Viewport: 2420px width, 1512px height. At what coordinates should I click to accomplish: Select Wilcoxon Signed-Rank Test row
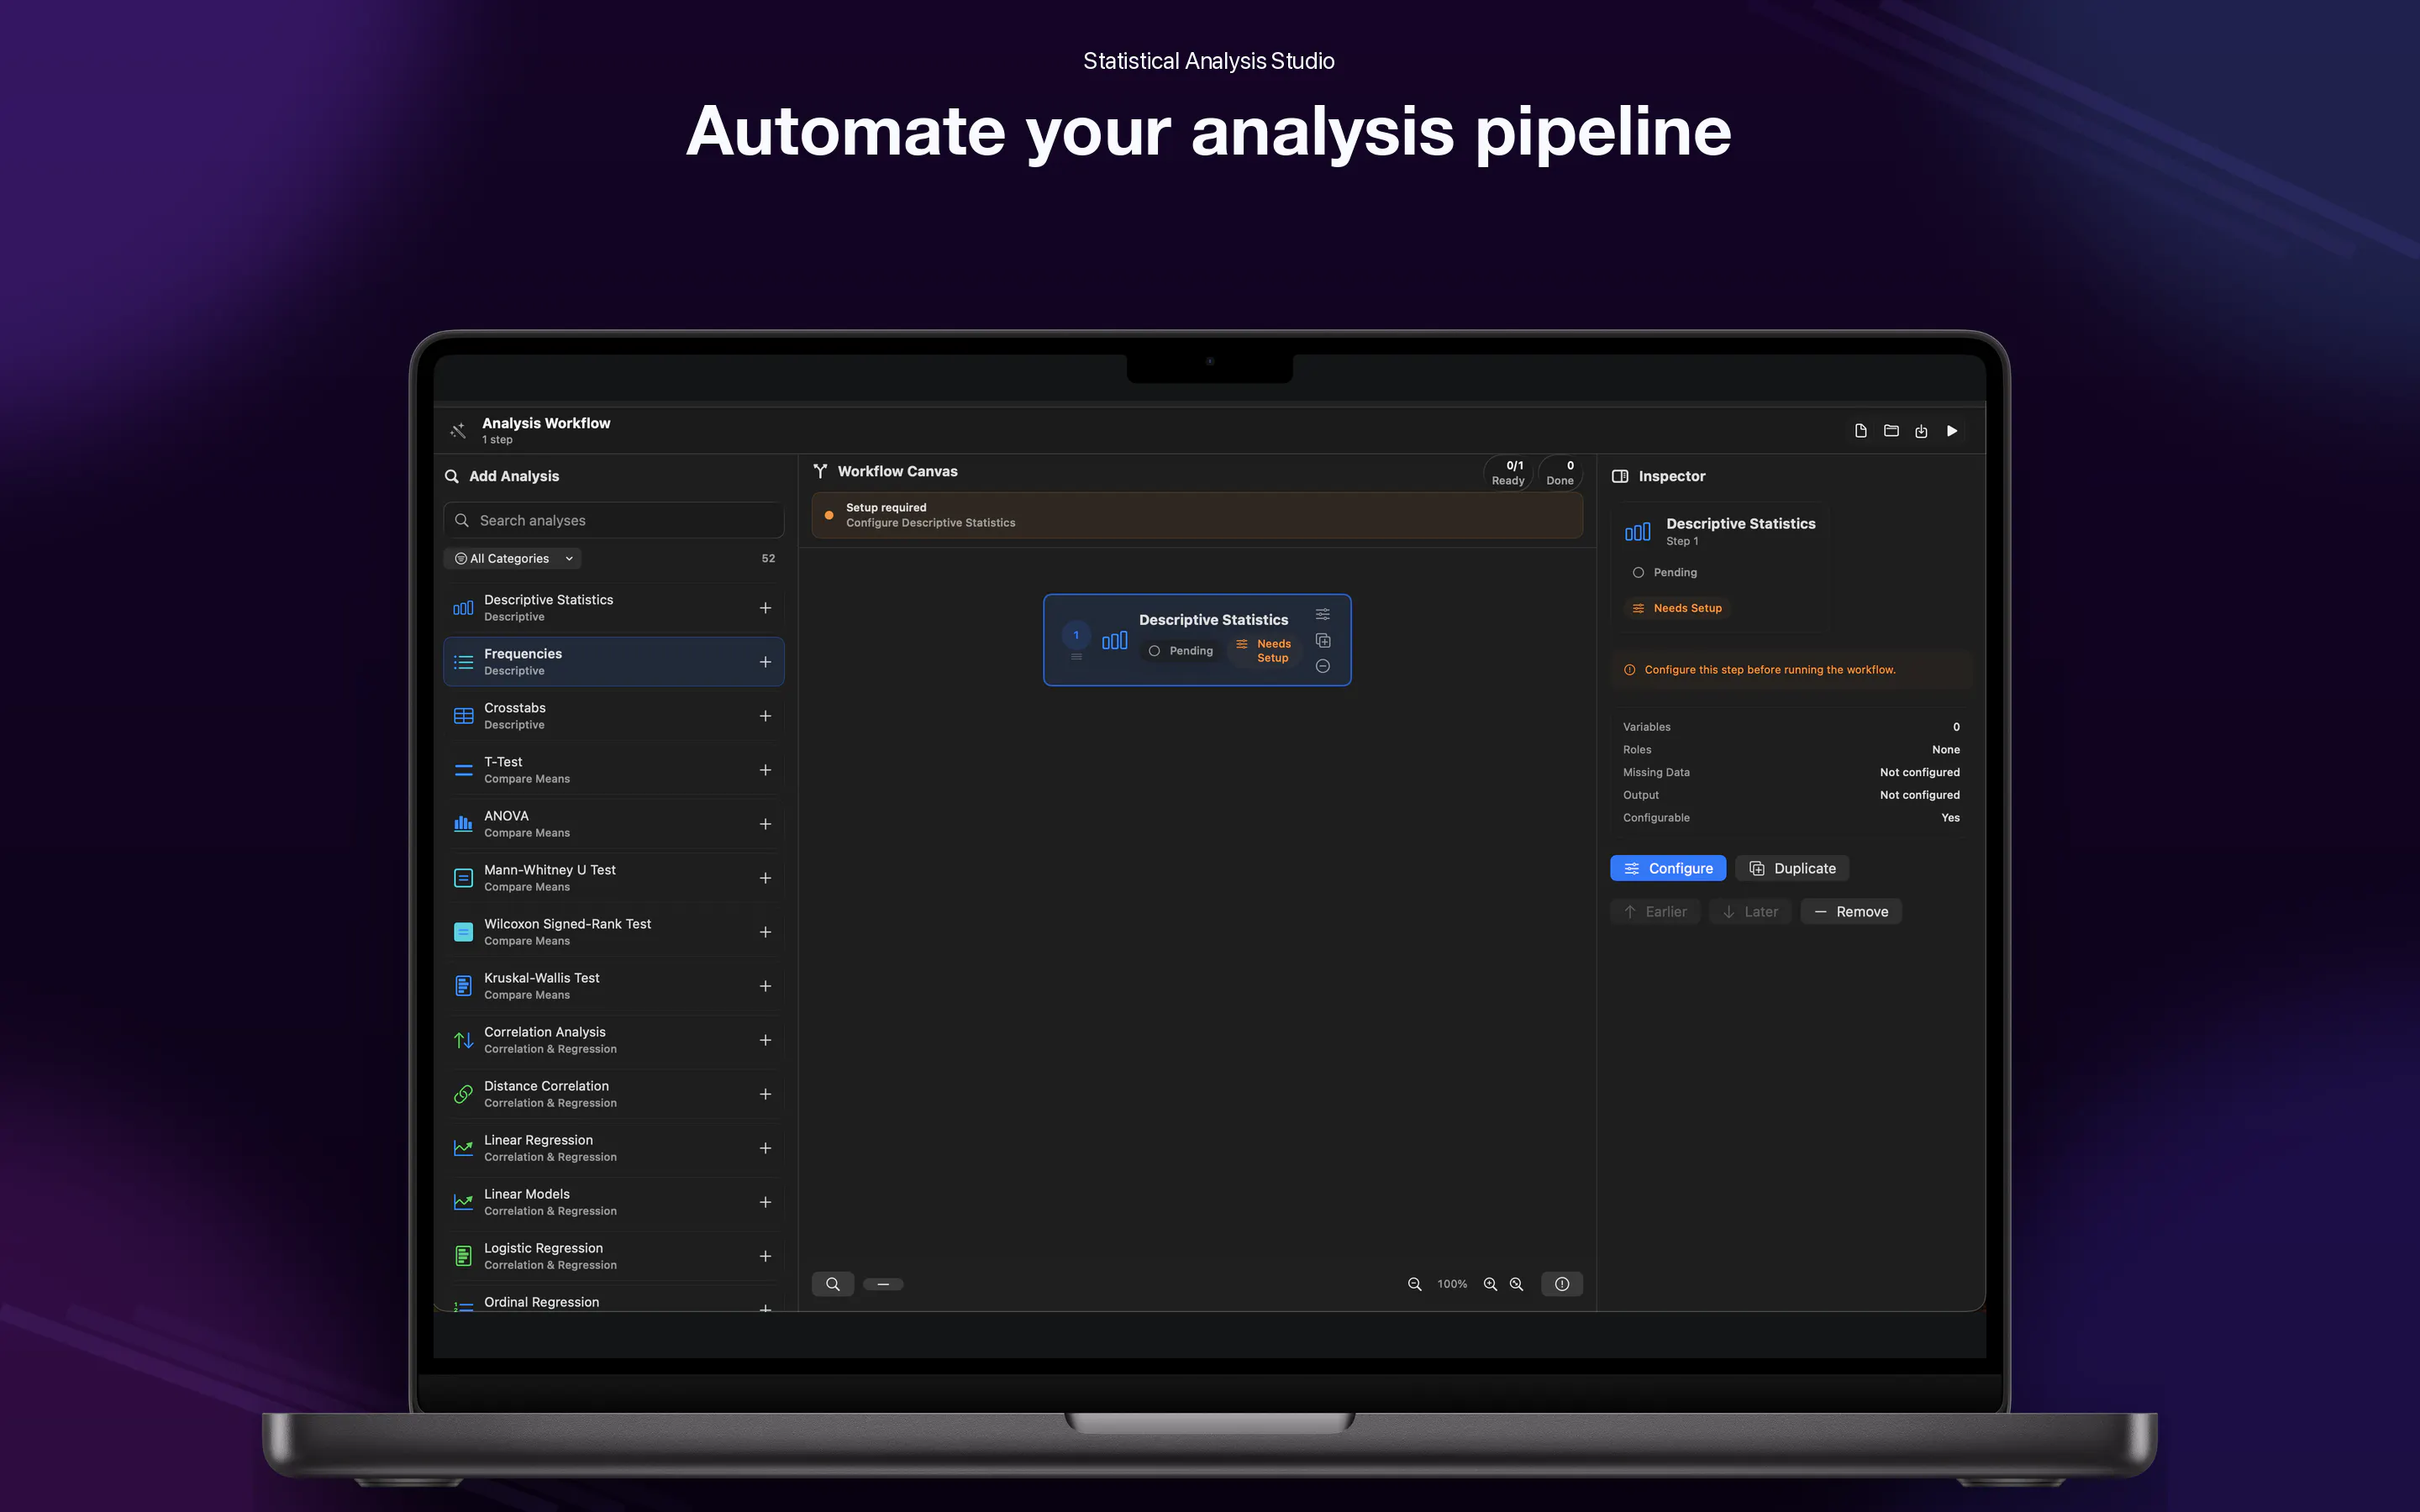pos(613,932)
